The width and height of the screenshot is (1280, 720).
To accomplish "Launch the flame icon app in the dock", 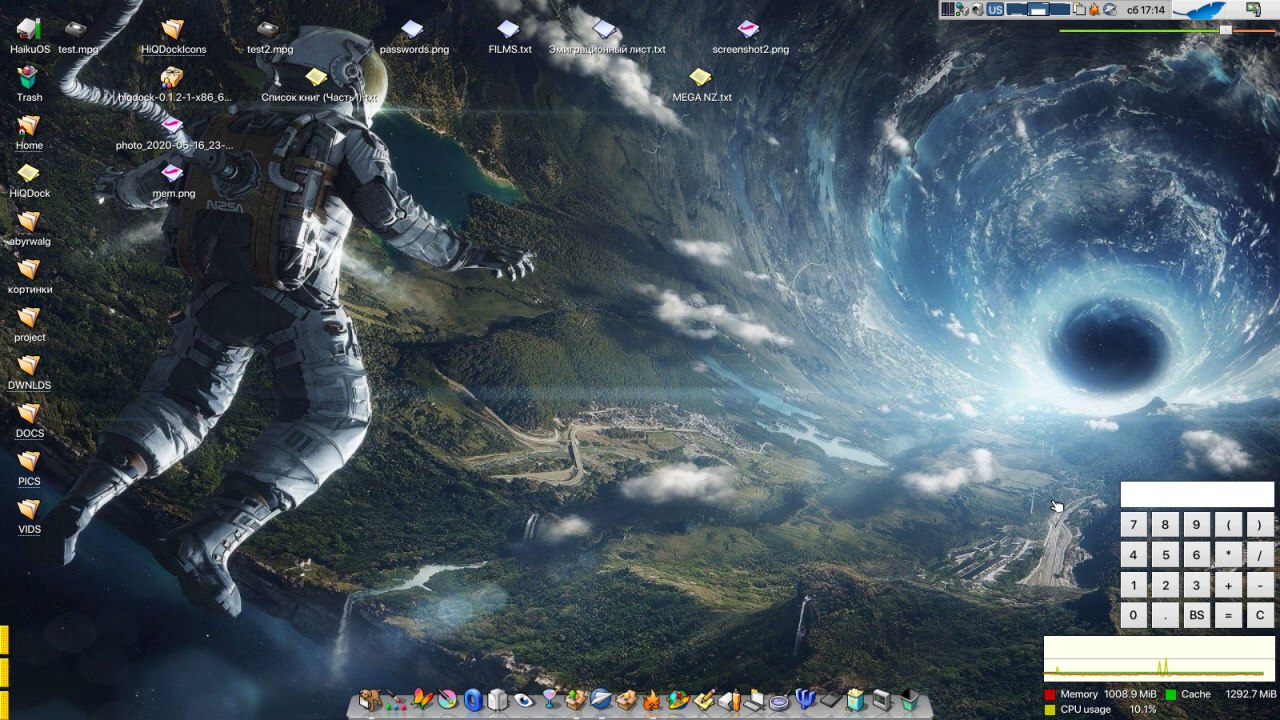I will tap(651, 701).
